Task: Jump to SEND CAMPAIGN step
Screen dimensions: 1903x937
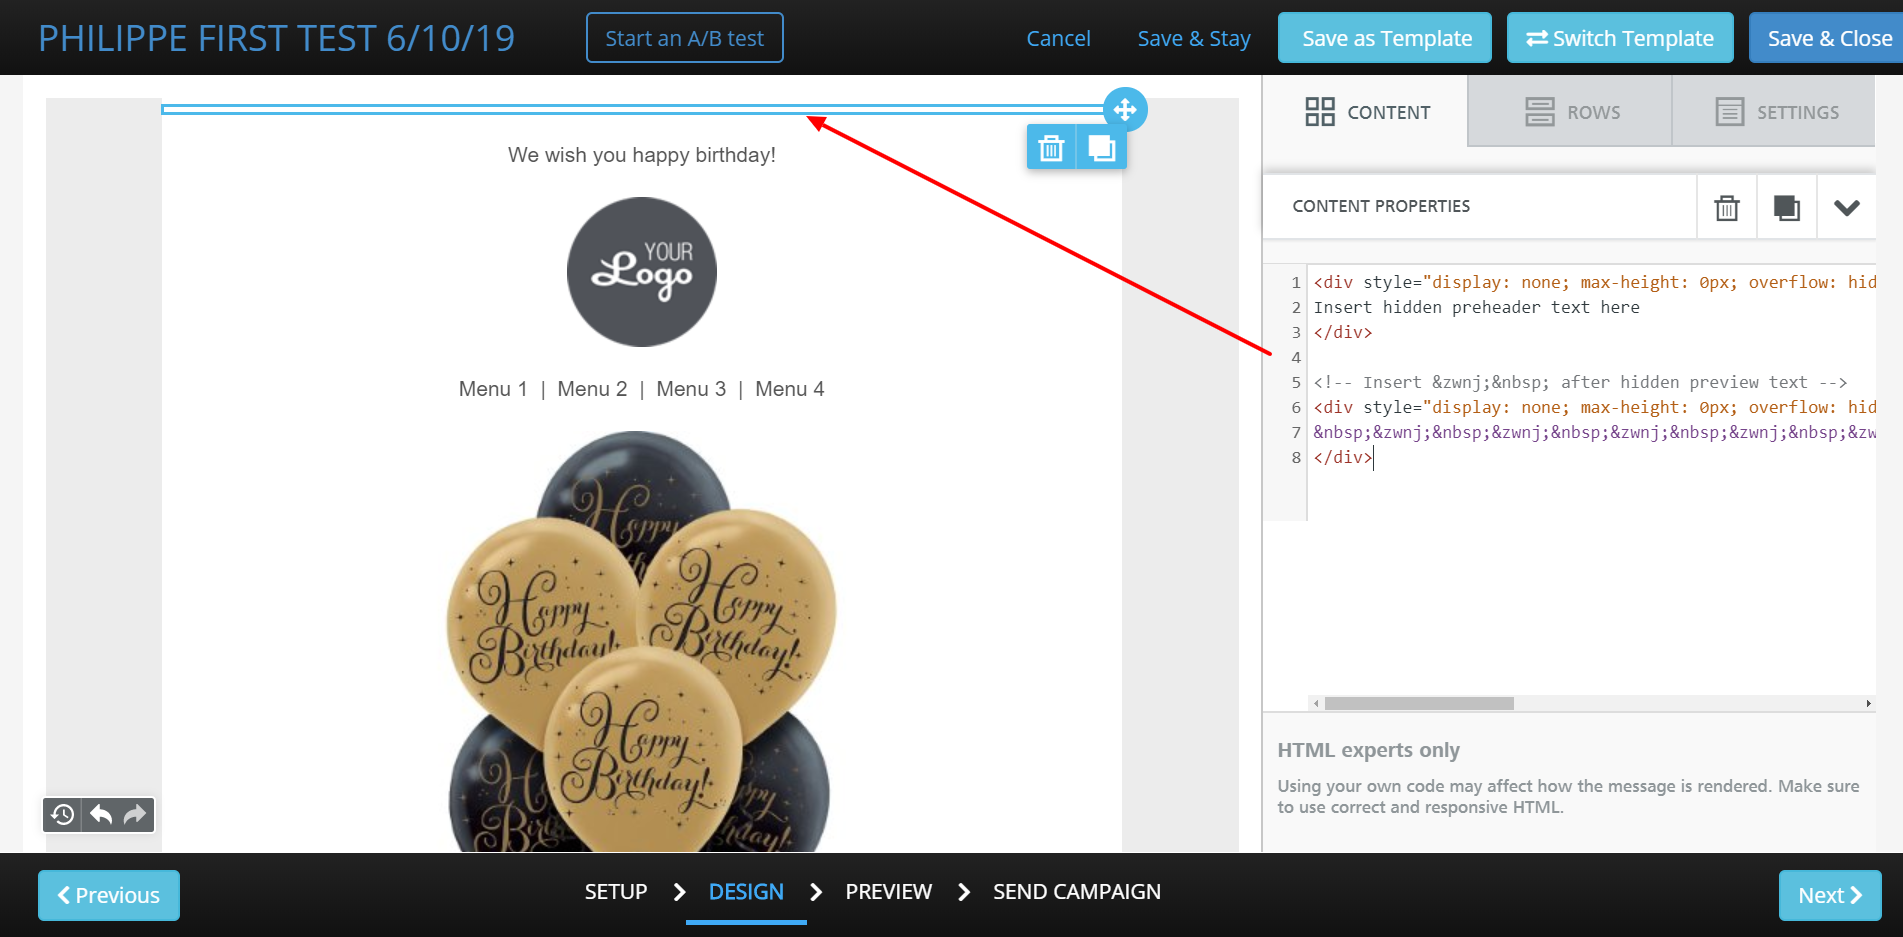Action: (x=1076, y=892)
